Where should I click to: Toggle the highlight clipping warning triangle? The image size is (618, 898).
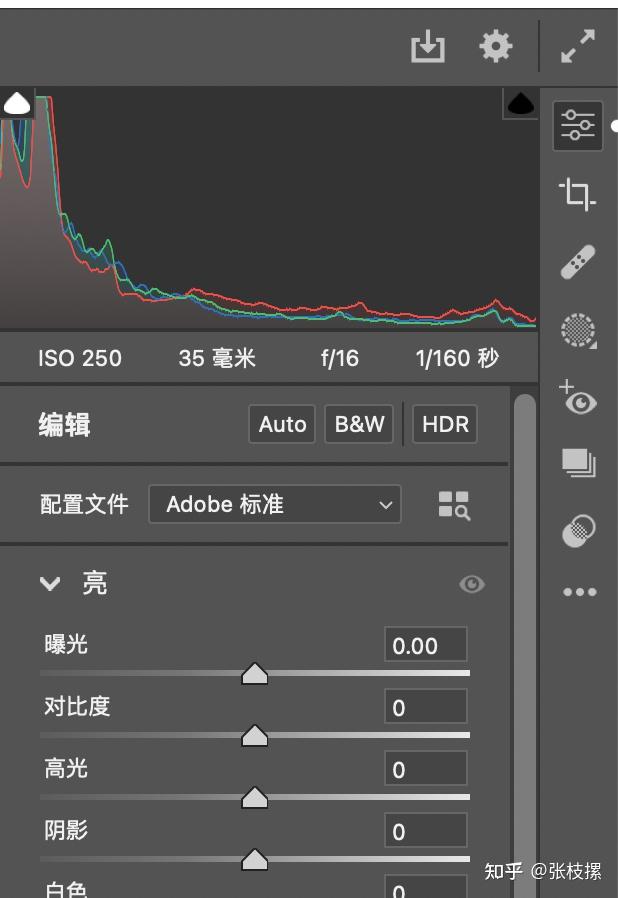[x=520, y=103]
